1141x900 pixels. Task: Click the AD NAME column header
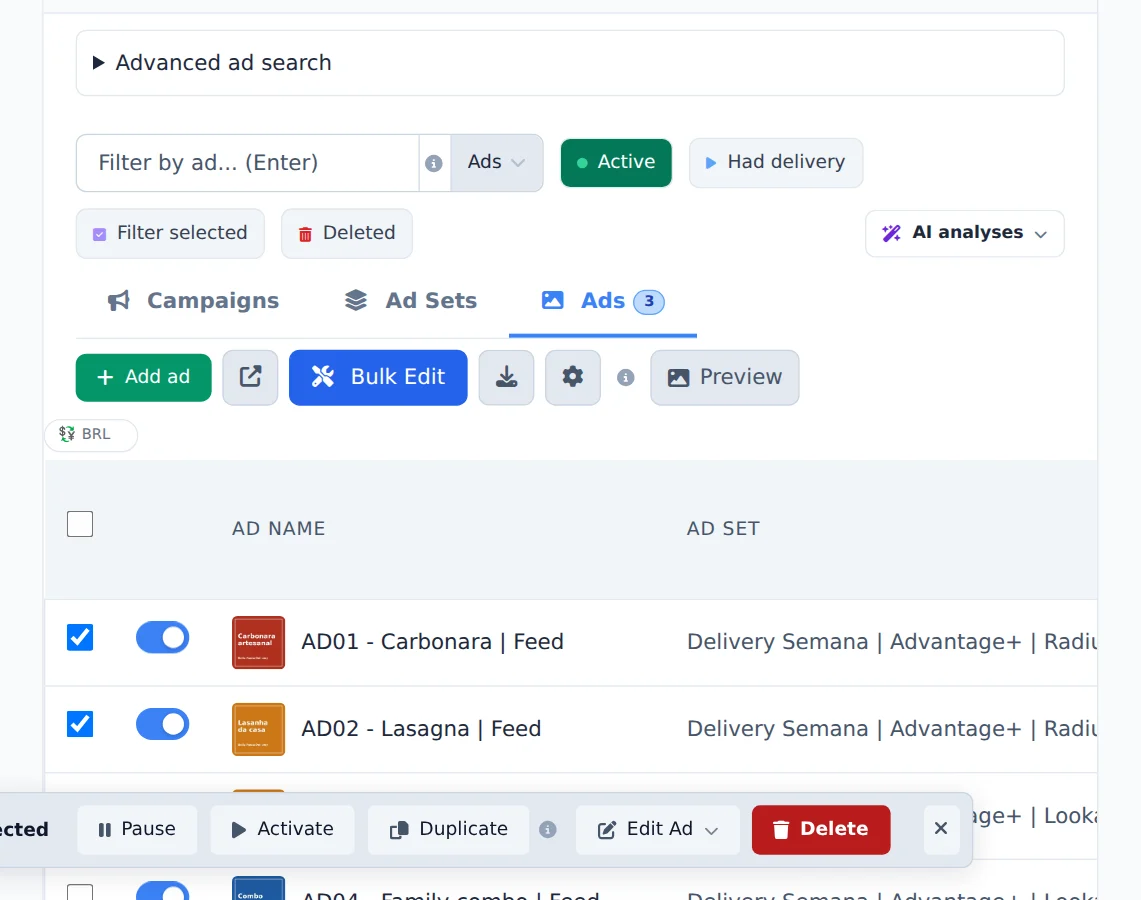[279, 528]
